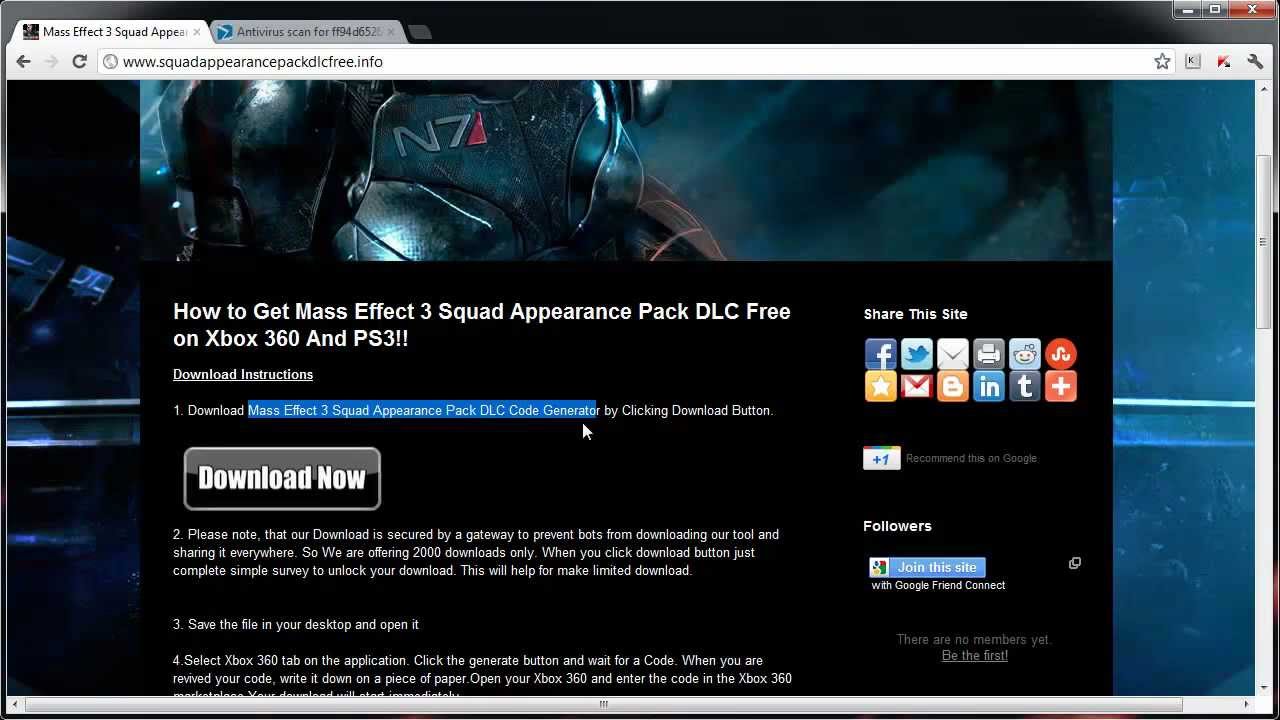Click 'There are no members yet.' text

point(974,639)
